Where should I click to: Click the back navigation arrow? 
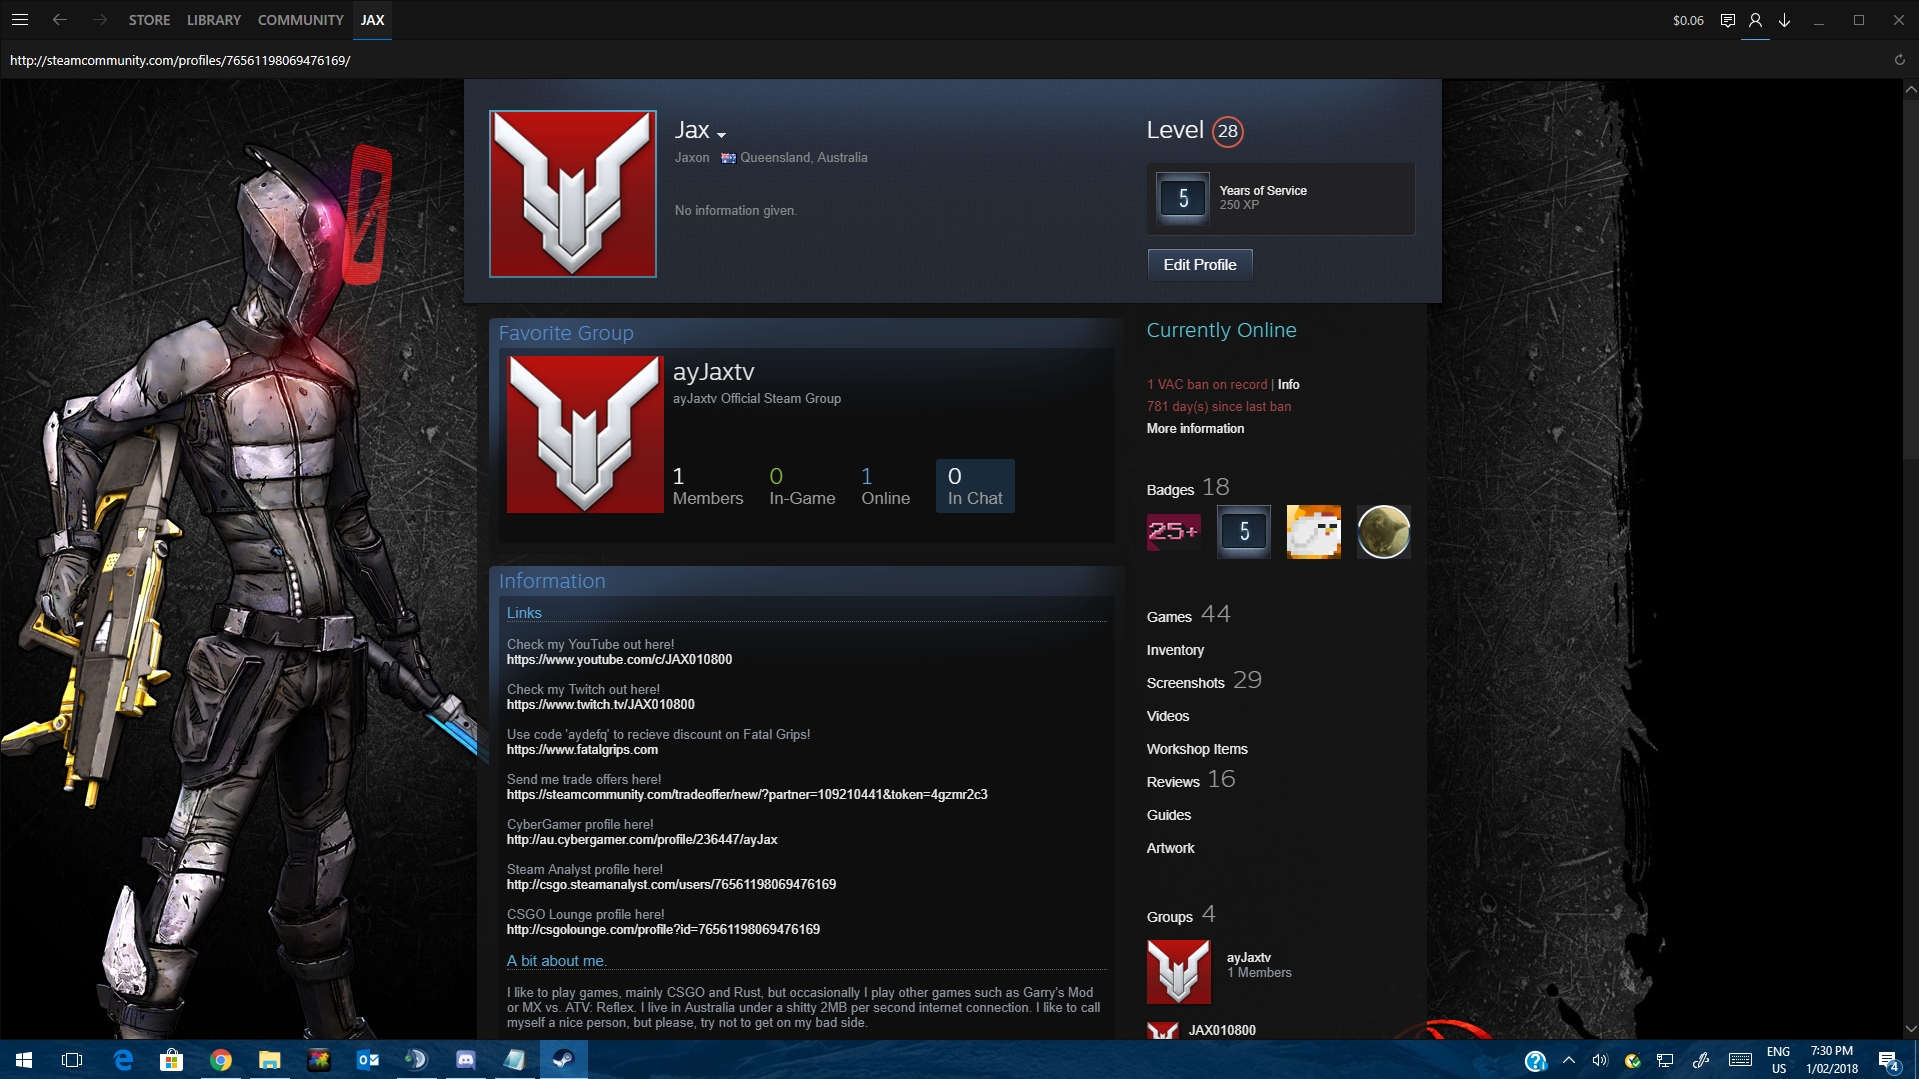pos(60,20)
